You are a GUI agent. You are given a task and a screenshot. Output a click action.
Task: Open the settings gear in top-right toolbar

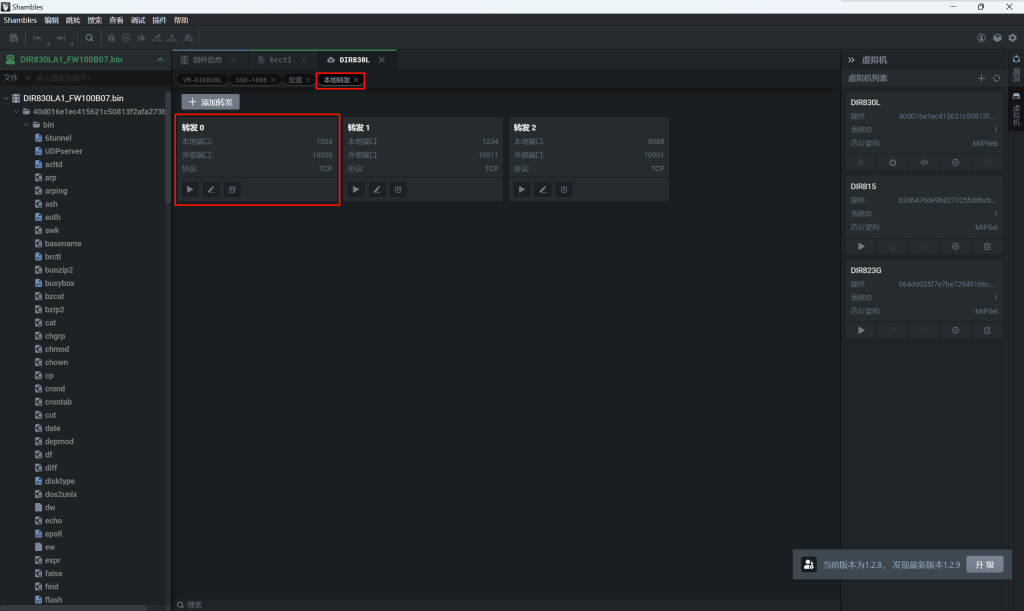[x=1012, y=38]
